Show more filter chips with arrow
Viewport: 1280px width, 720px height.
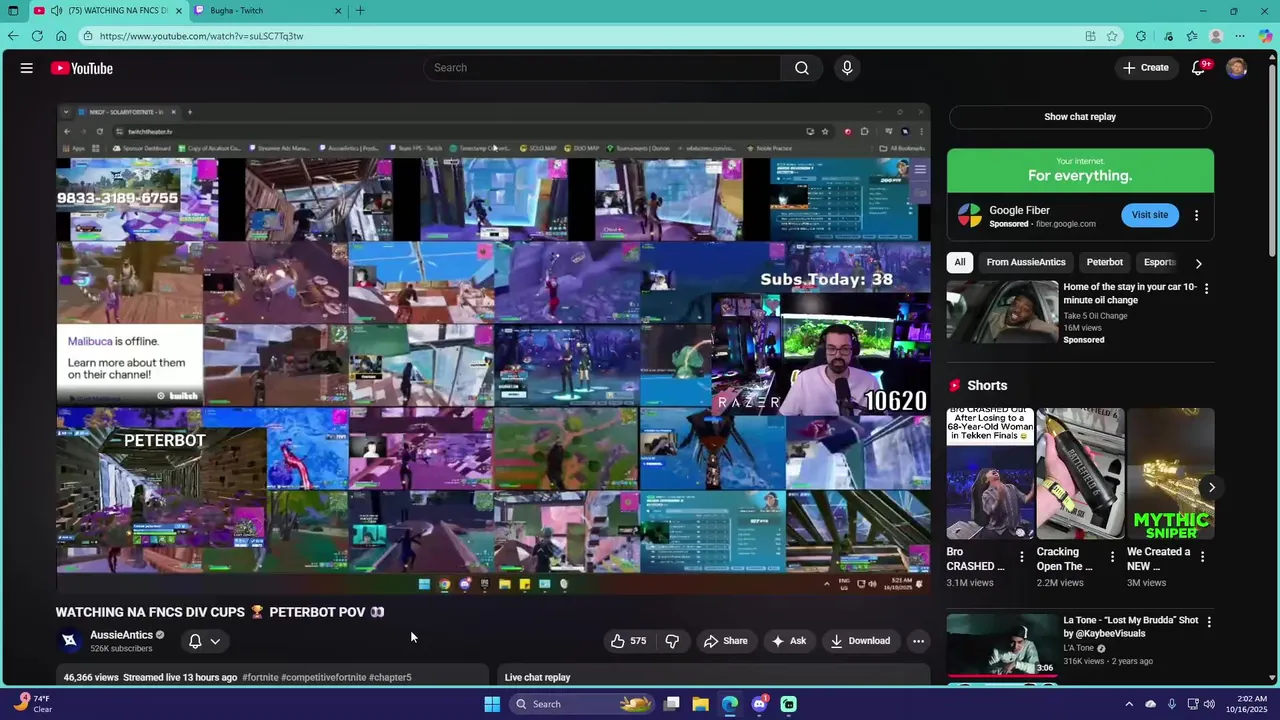pyautogui.click(x=1198, y=263)
